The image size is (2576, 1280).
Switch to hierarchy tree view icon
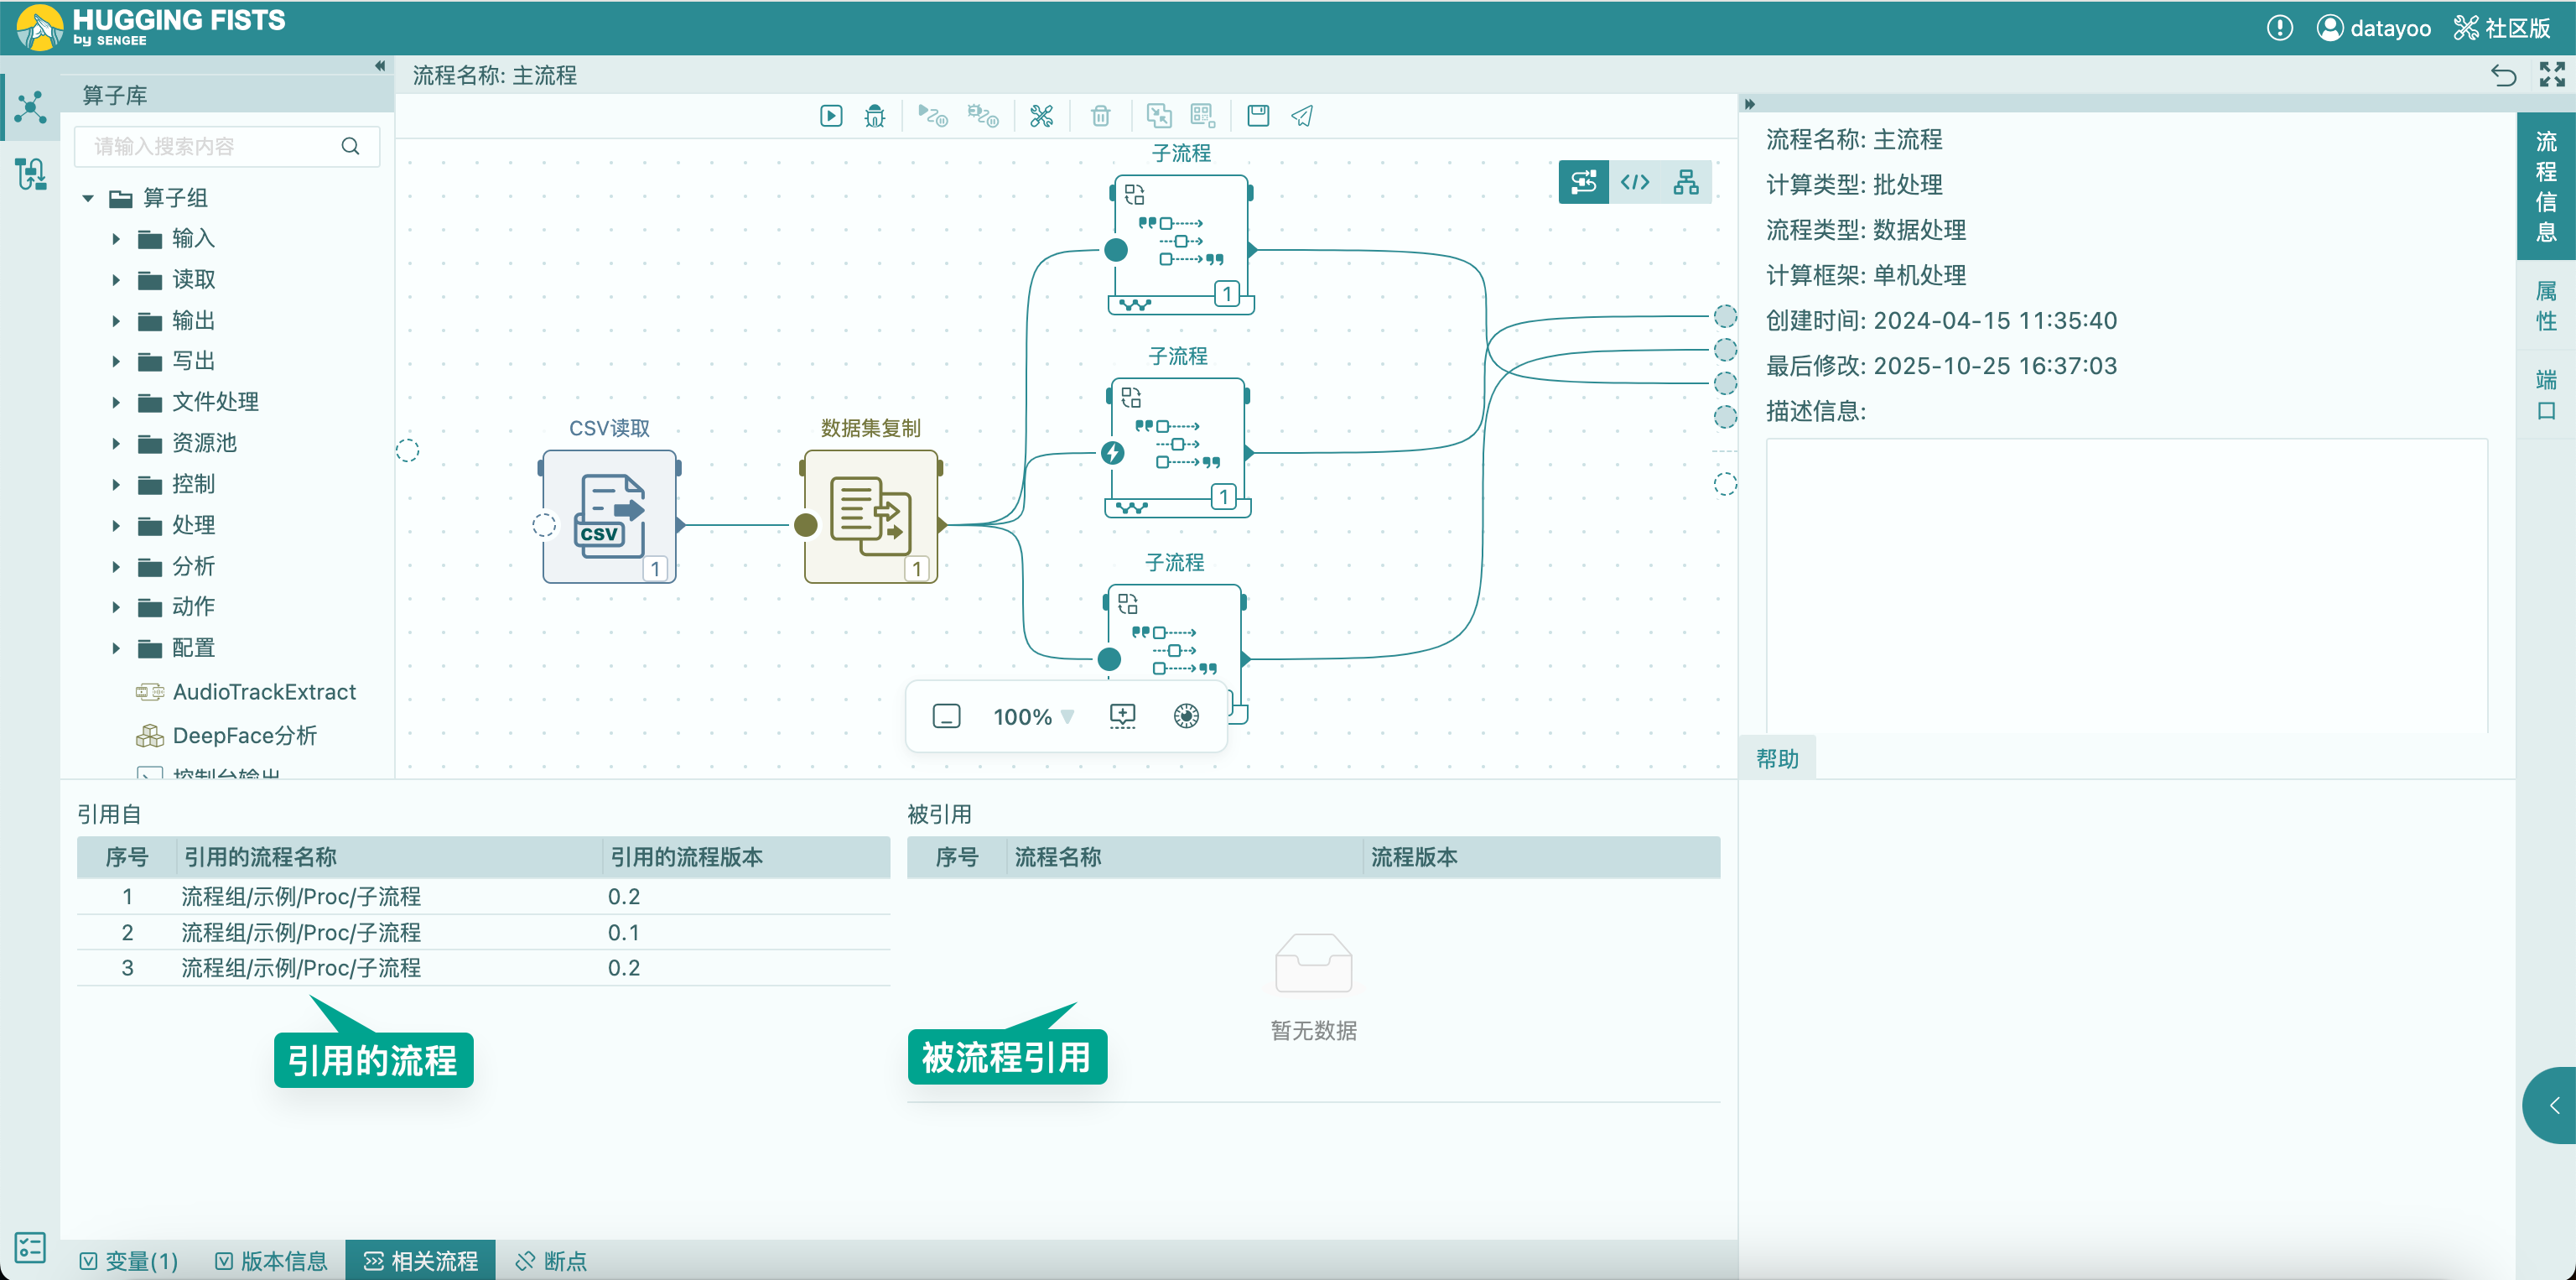(x=1686, y=182)
